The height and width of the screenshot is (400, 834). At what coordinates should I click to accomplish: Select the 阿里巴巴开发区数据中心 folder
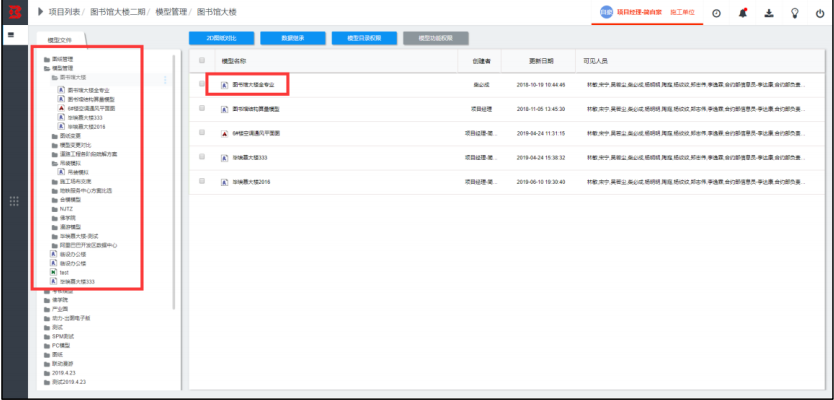point(88,245)
